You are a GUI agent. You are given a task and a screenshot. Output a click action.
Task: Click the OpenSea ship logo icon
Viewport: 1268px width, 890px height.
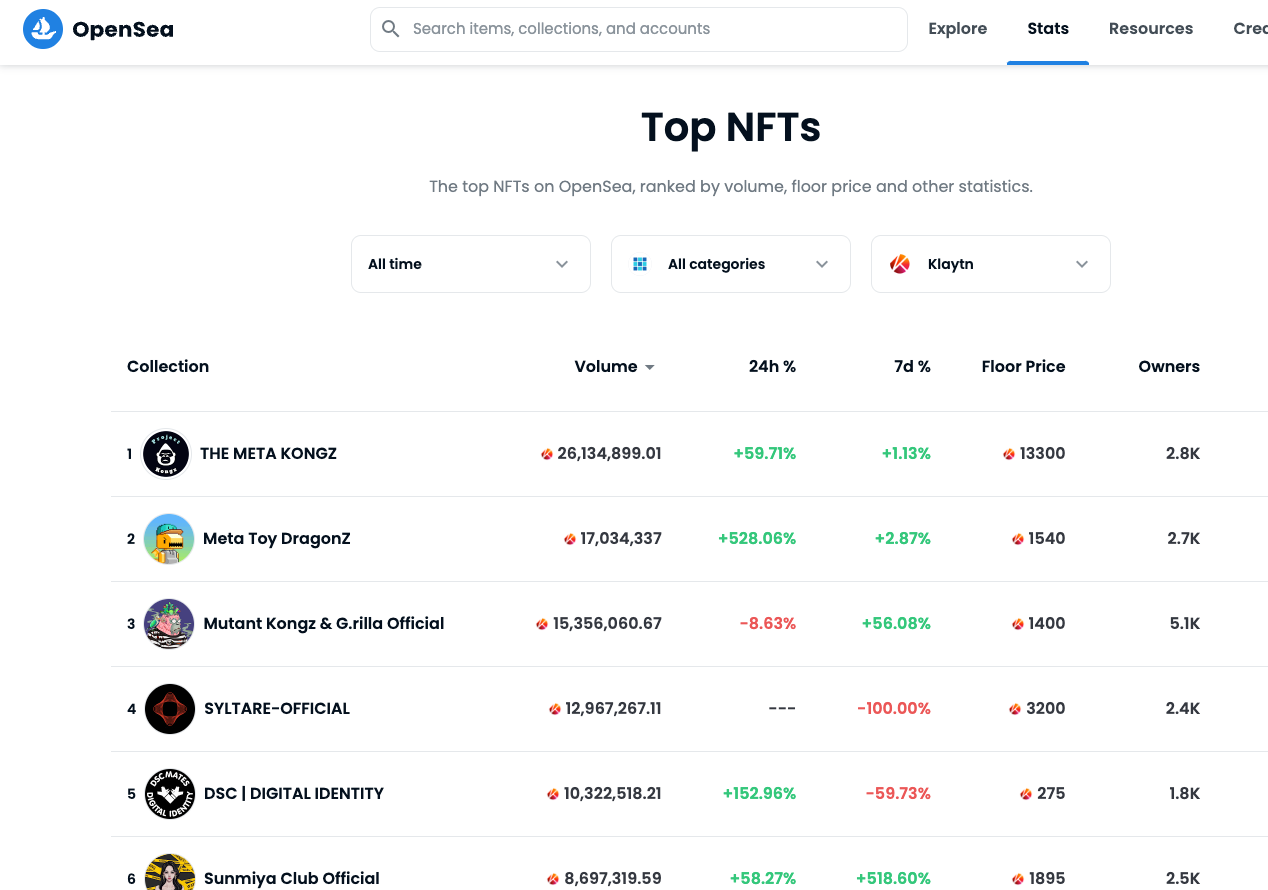click(43, 29)
